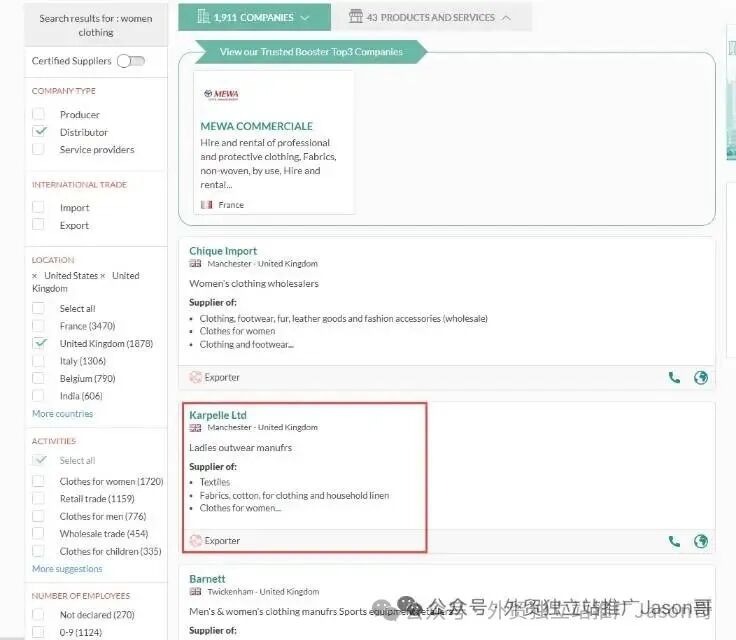736x640 pixels.
Task: Click 'Fabrics, cotton, for clothing and household linen'
Action: click(x=294, y=495)
